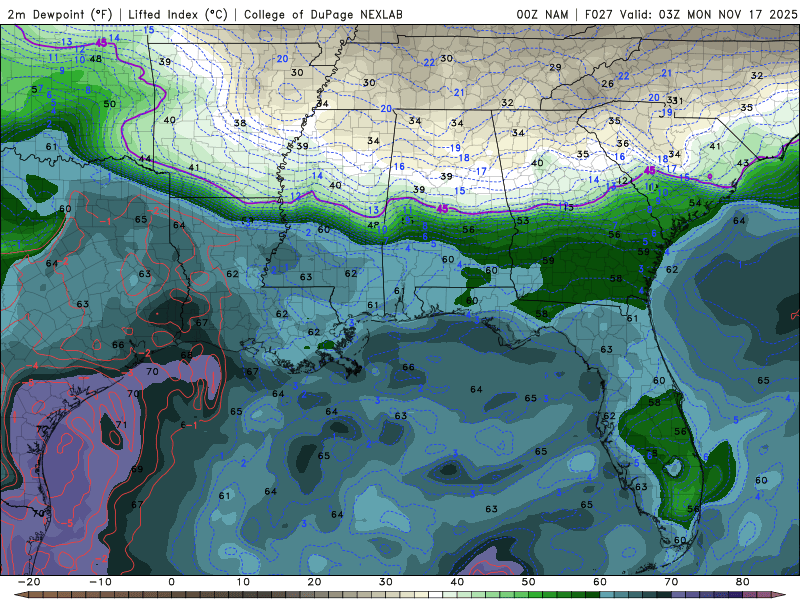Click the dewpoint value "29" on the map
This screenshot has width=800, height=600.
point(555,67)
